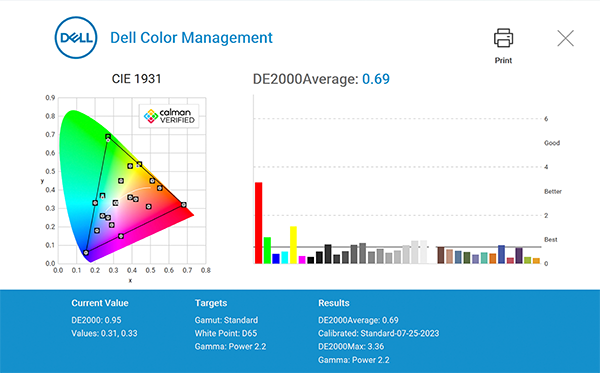Click the Best label on chart axis
This screenshot has width=600, height=373.
(551, 239)
